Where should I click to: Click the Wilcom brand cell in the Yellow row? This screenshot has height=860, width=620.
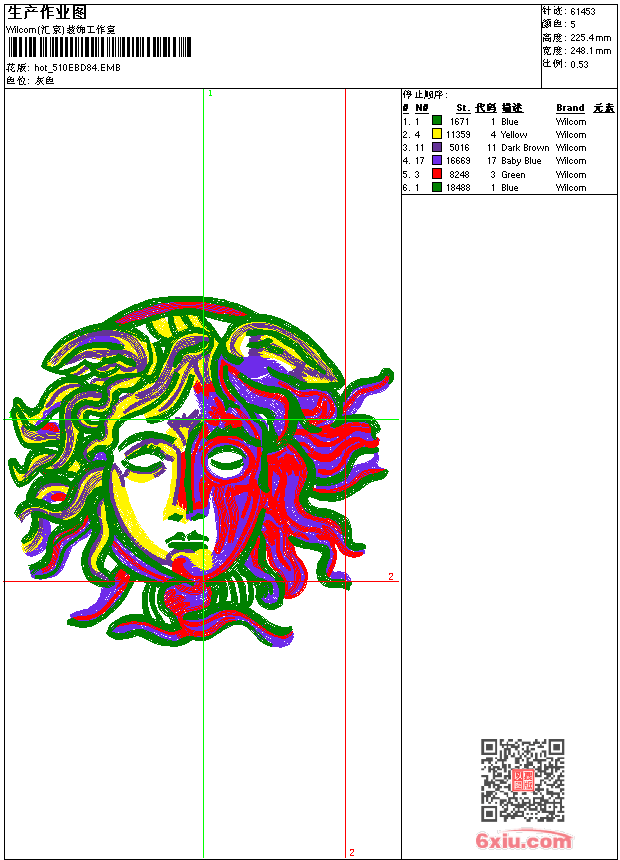[571, 134]
